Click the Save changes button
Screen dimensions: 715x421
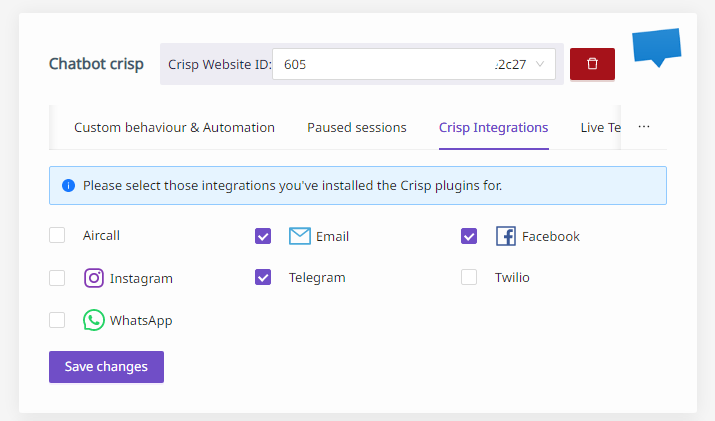coord(106,367)
